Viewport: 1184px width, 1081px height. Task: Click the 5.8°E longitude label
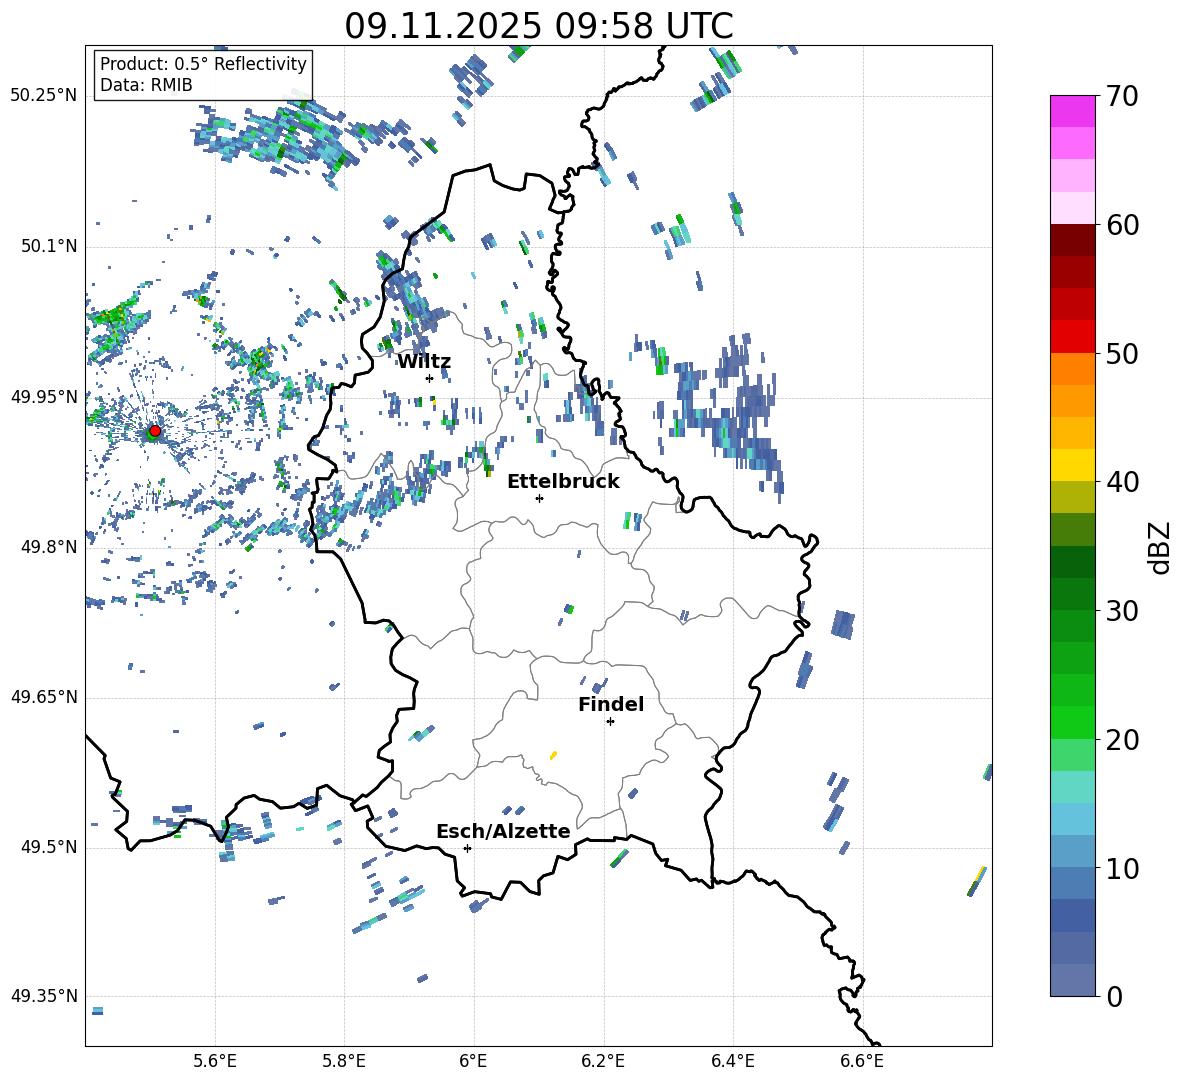(x=344, y=1061)
